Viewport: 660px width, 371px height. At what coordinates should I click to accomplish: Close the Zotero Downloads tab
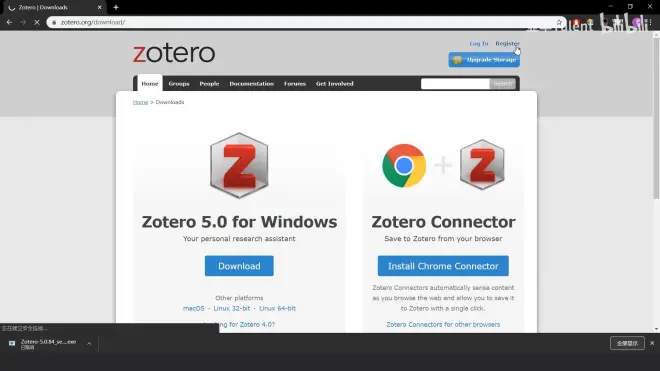(x=99, y=7)
